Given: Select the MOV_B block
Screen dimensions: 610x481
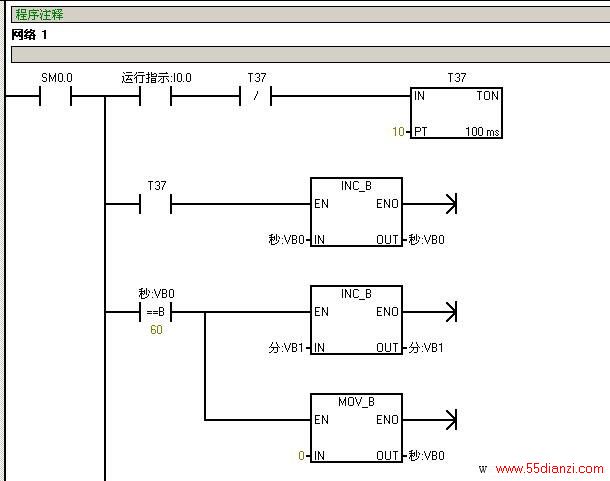Looking at the screenshot, I should tap(356, 428).
